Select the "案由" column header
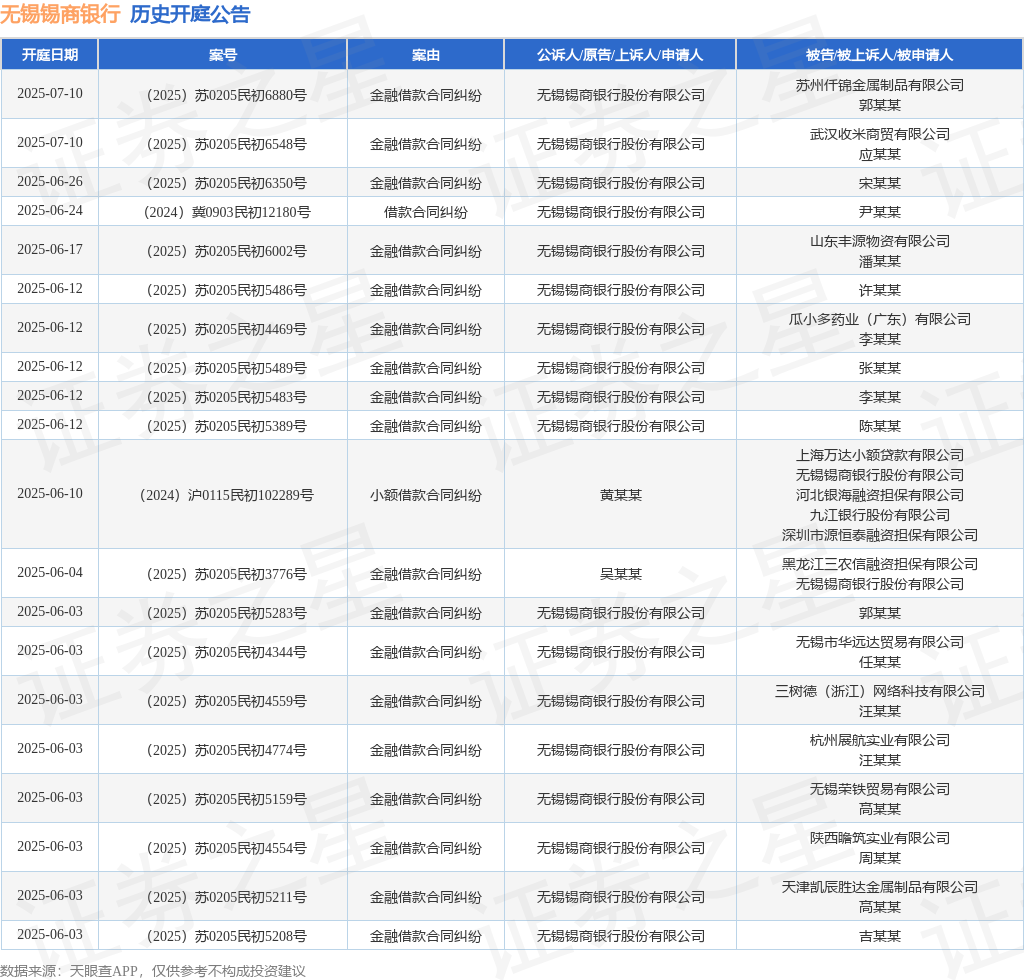Image resolution: width=1024 pixels, height=980 pixels. point(426,55)
